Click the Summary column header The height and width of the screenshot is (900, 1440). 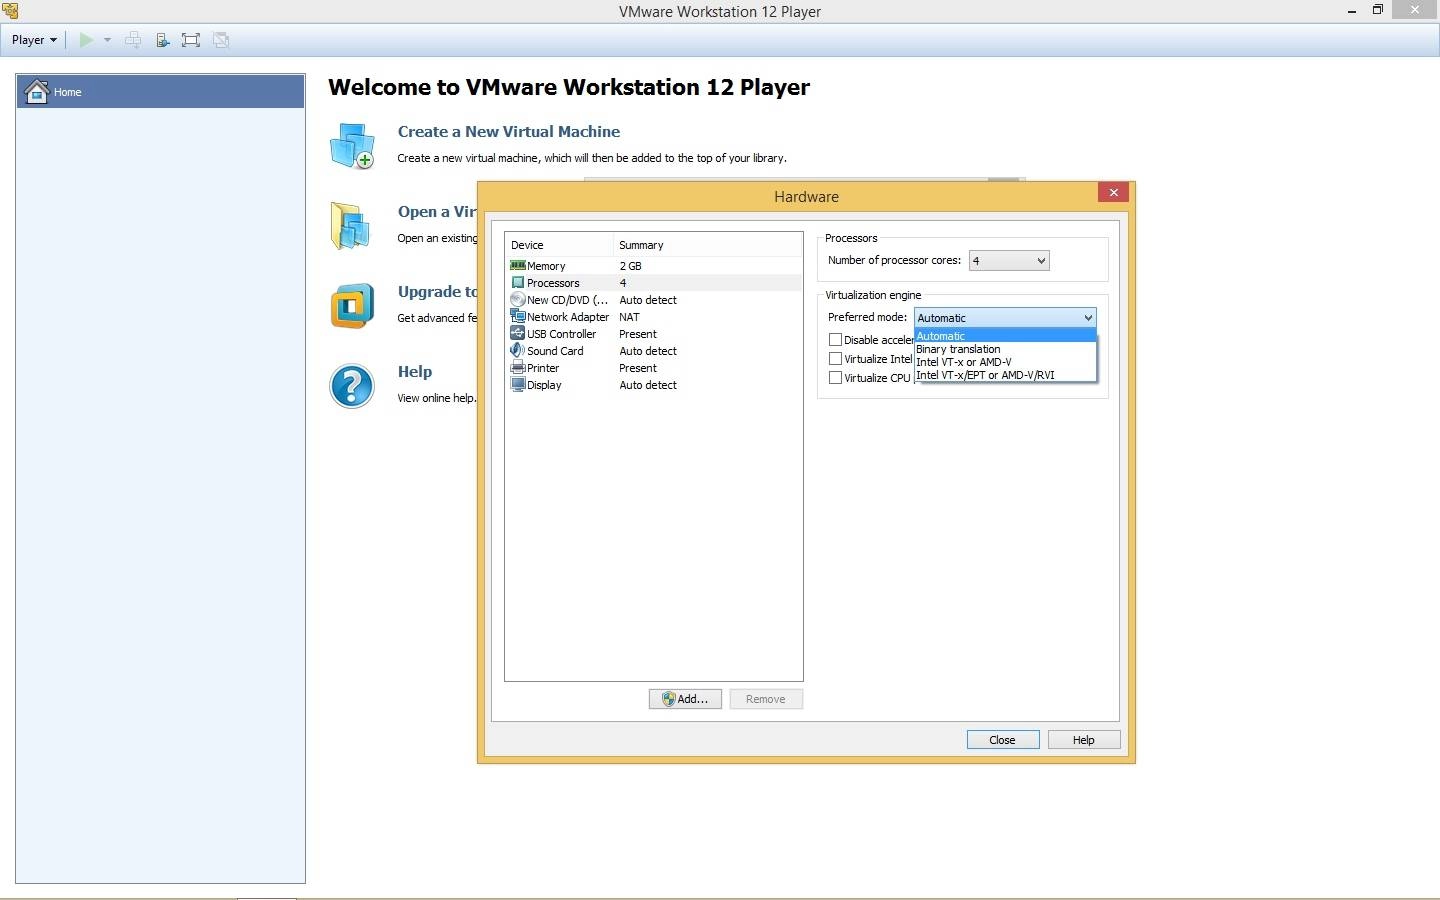707,245
